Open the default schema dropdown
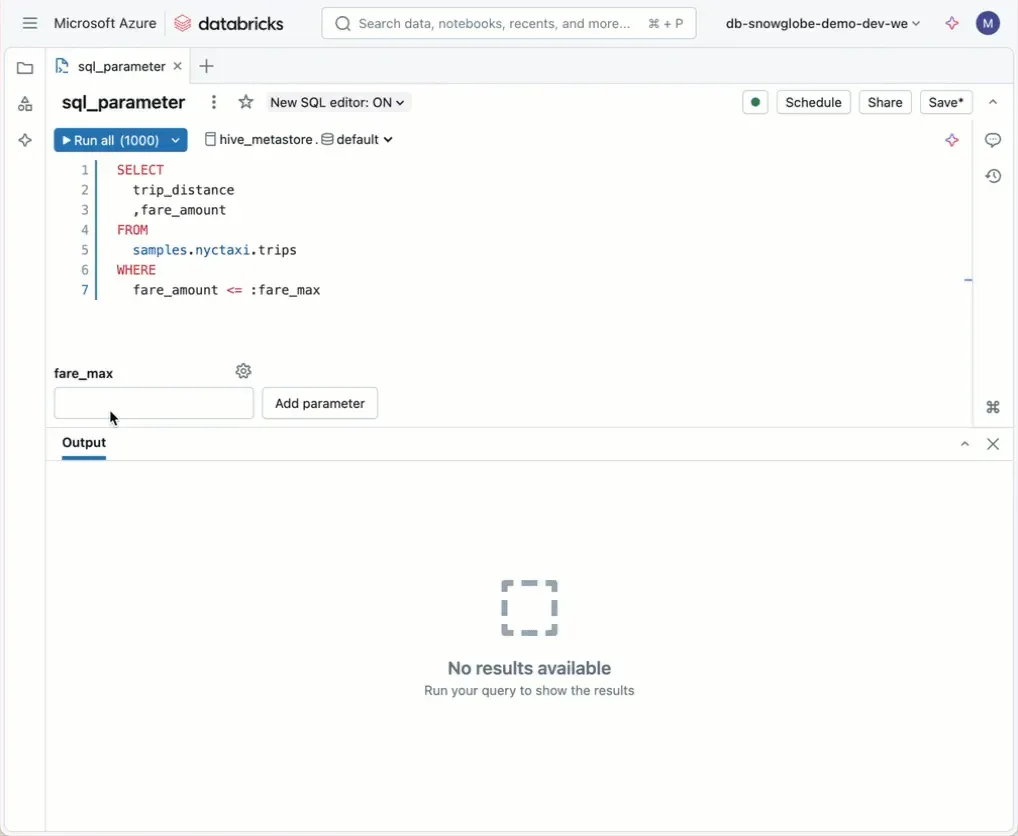Screen dimensions: 1018x836 (357, 140)
